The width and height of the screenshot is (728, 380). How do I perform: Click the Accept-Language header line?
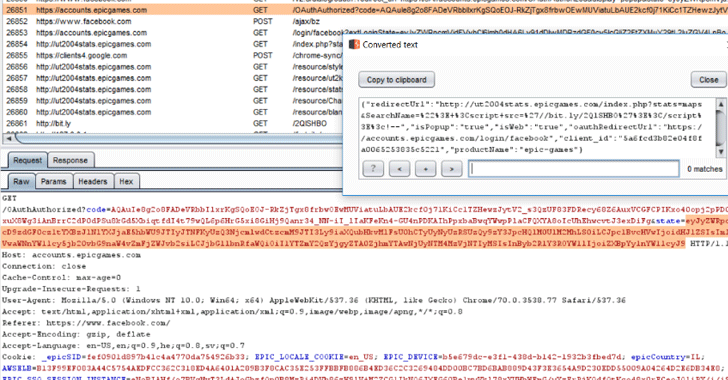pos(123,346)
